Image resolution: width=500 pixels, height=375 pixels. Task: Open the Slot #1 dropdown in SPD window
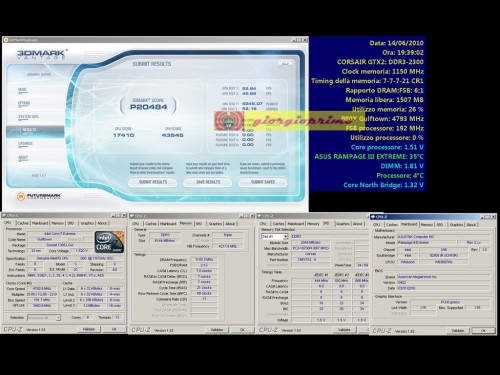275,236
